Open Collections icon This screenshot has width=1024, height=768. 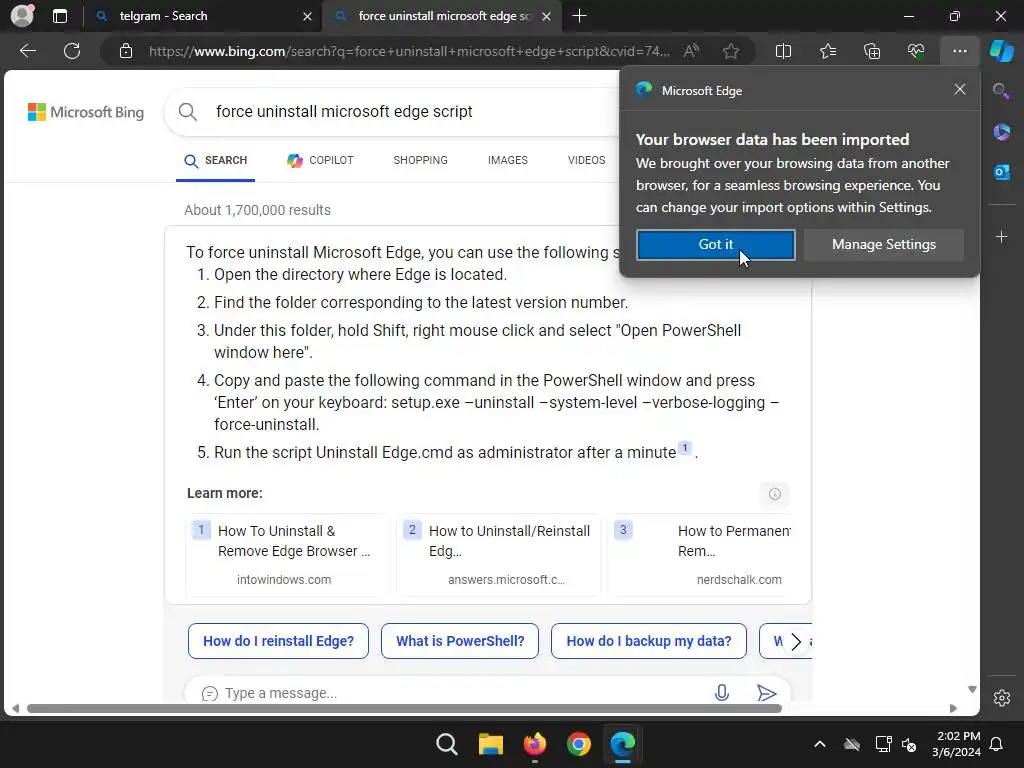coord(872,51)
